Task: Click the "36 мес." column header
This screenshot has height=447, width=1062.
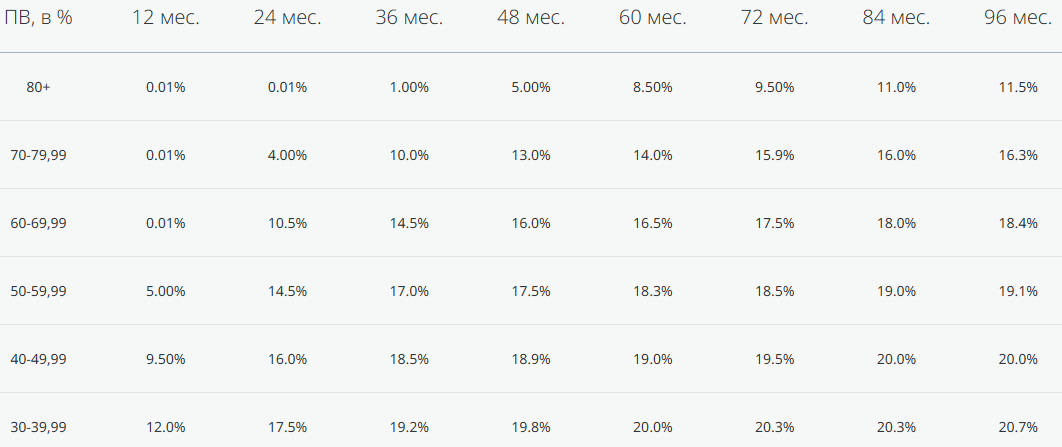Action: click(x=409, y=19)
